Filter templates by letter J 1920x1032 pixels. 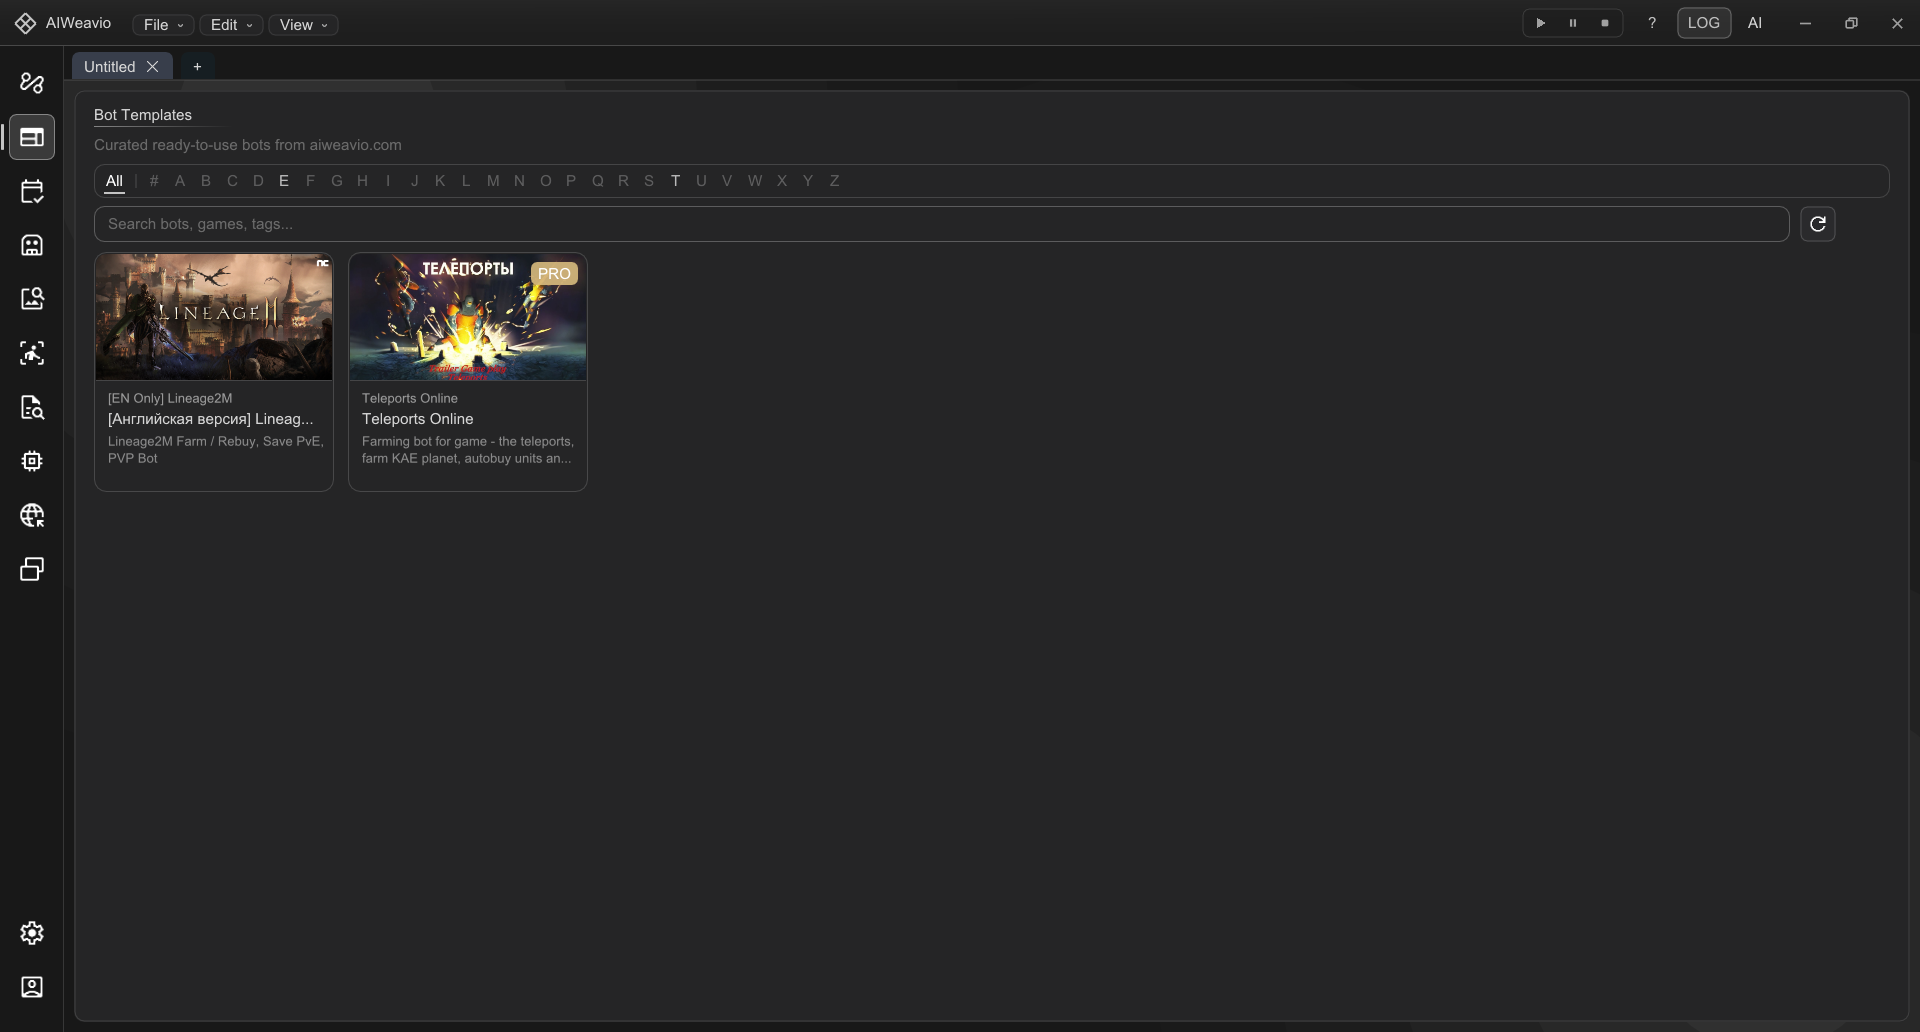tap(414, 181)
